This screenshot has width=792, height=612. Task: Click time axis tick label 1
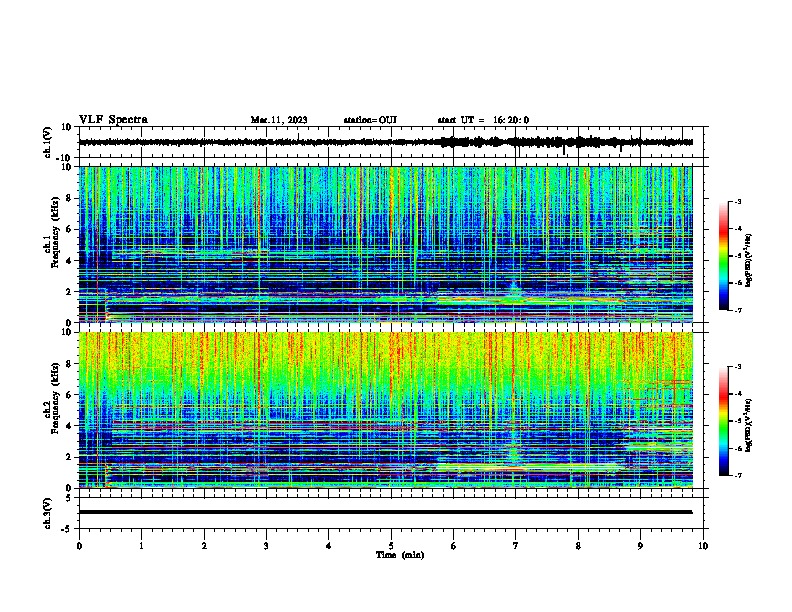coord(141,546)
